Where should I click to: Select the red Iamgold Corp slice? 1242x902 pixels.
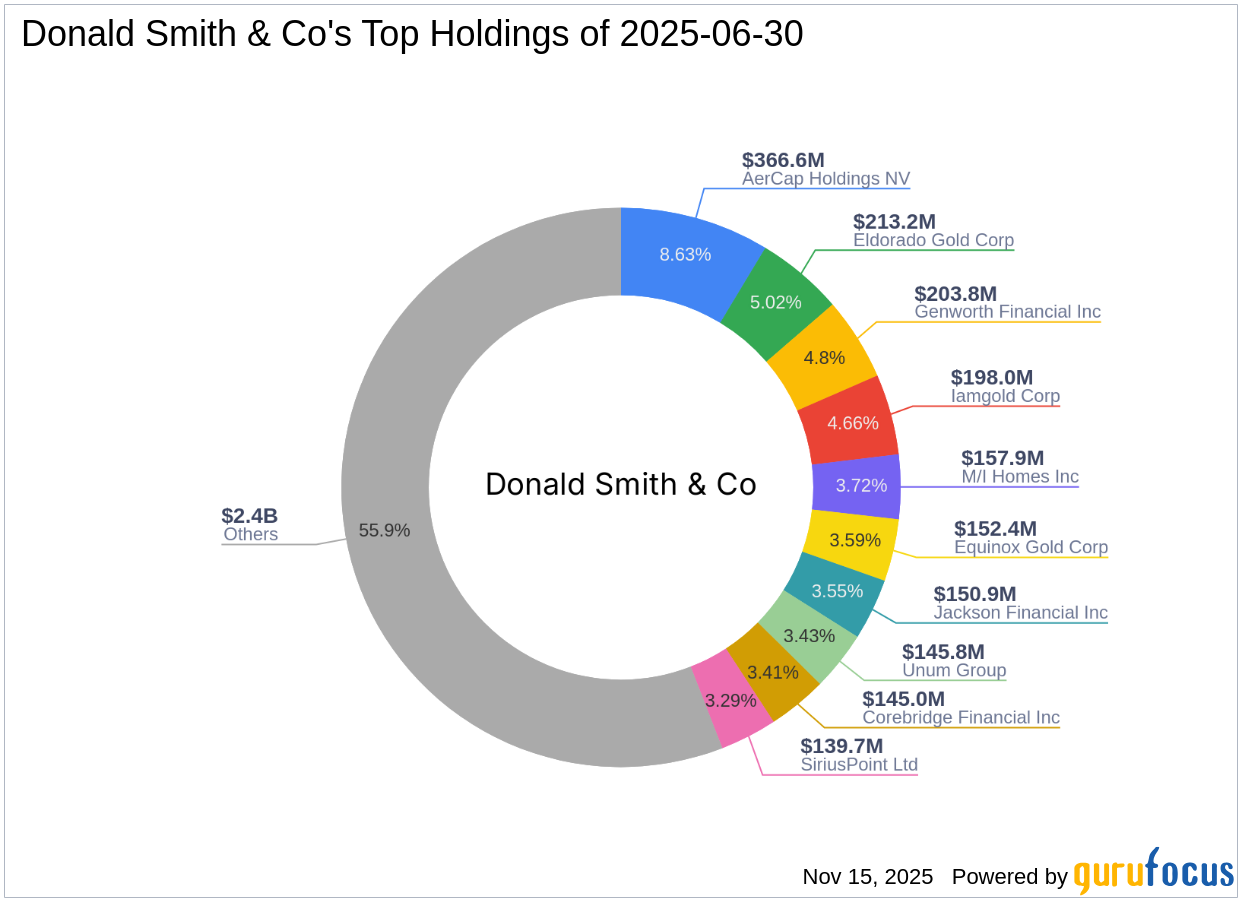854,423
